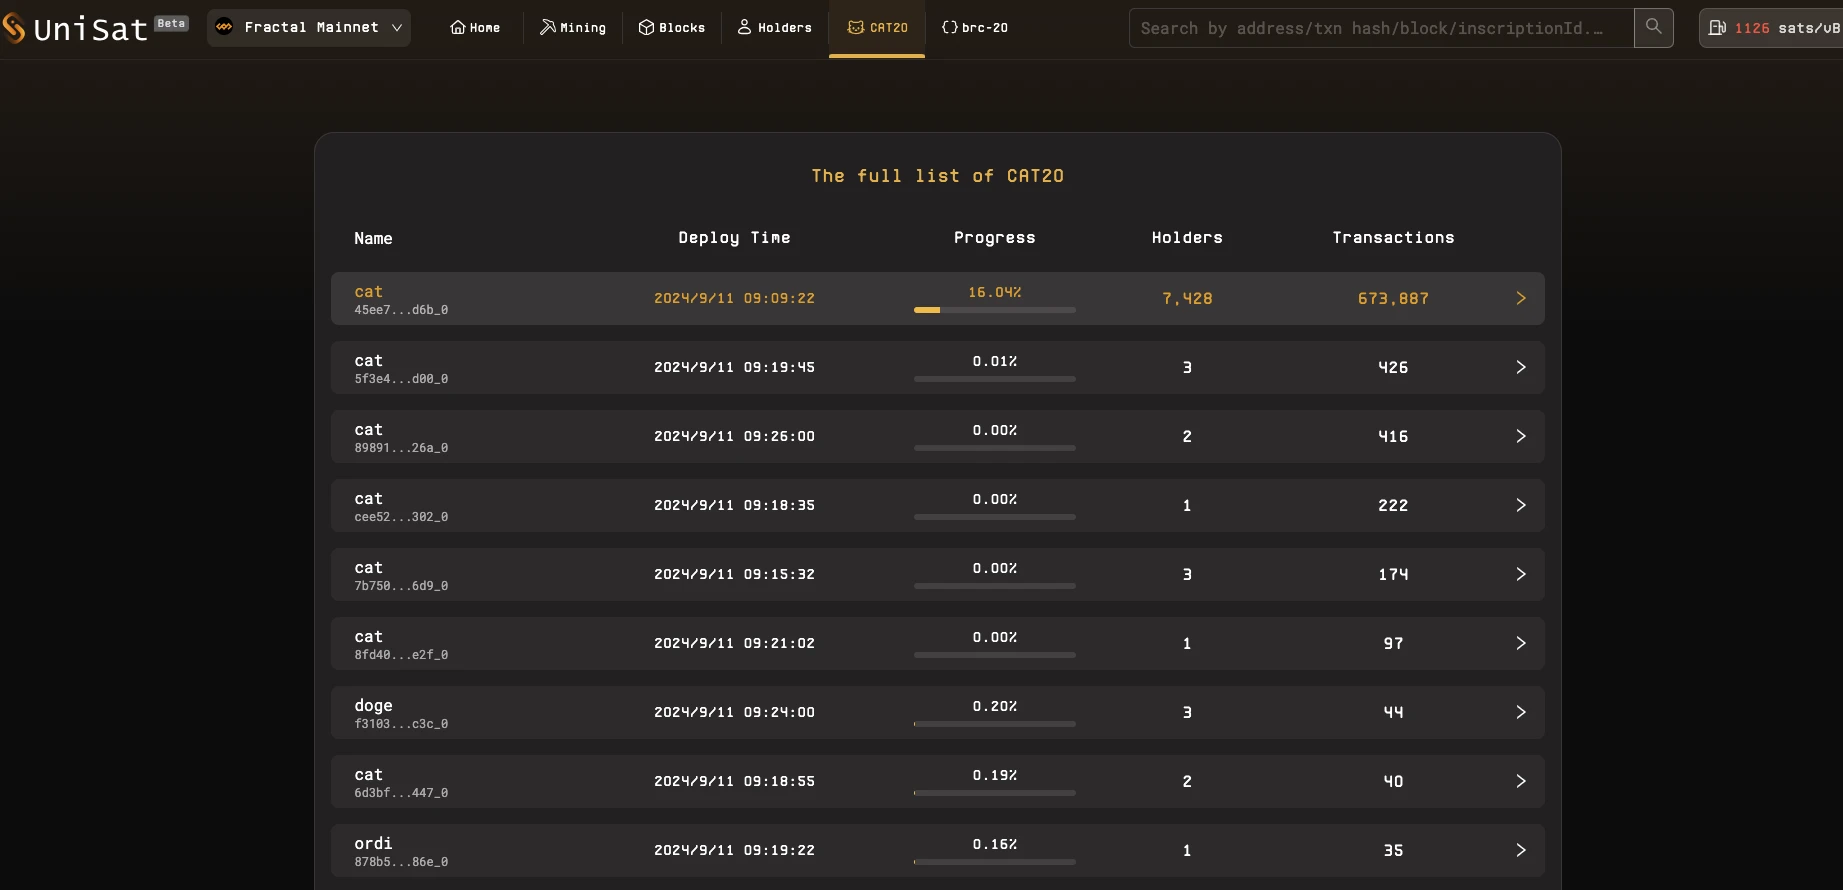Open the cat 5f3e4...d00_0 token link
The image size is (1843, 890).
tap(368, 361)
